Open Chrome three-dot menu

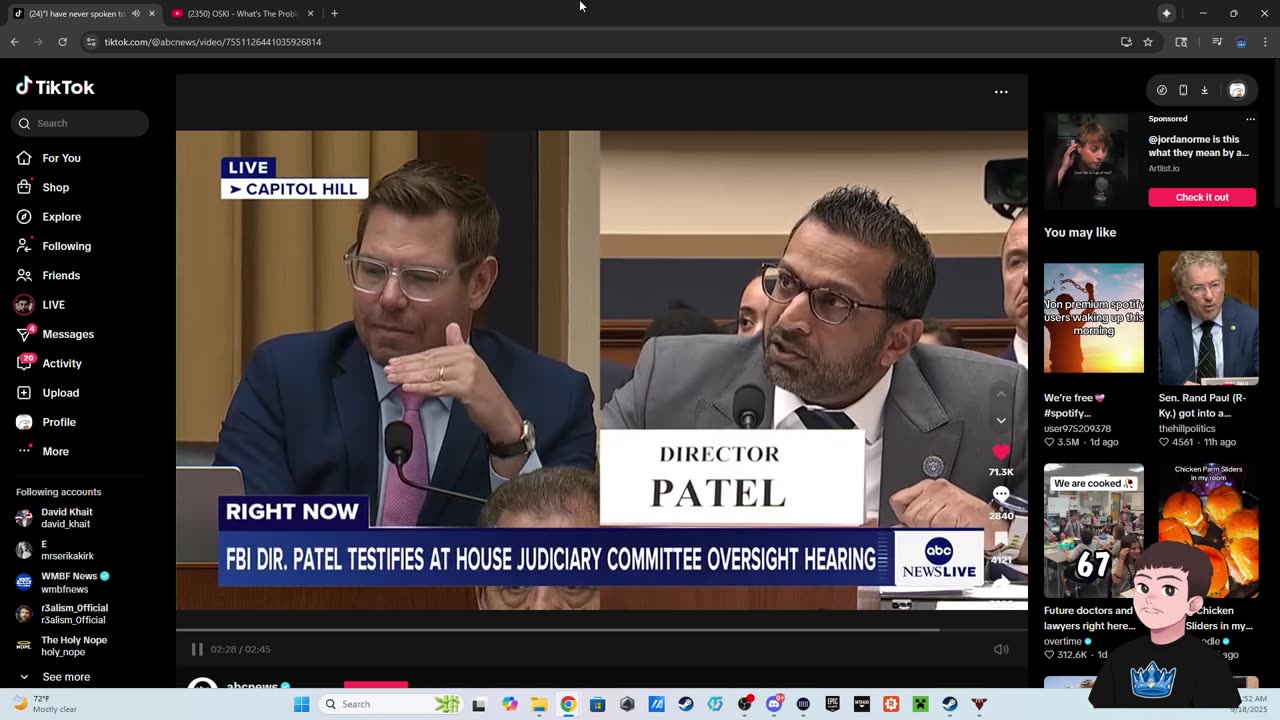pos(1265,42)
